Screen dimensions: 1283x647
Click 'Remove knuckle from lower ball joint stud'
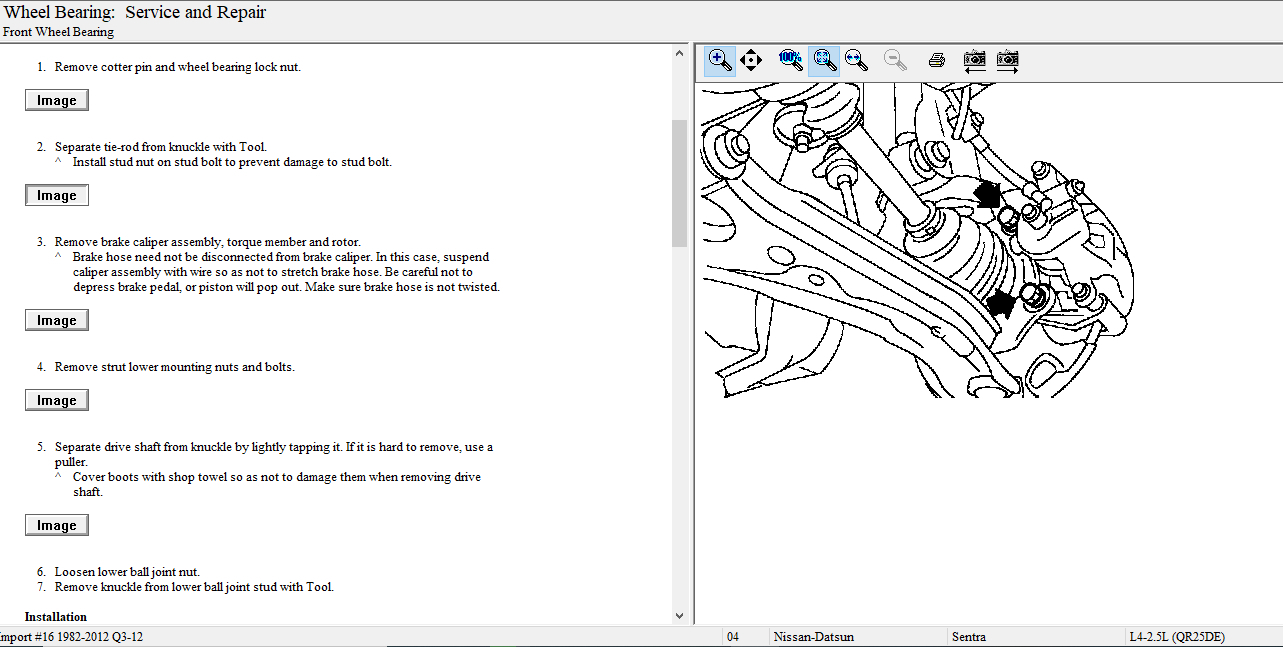click(x=194, y=587)
